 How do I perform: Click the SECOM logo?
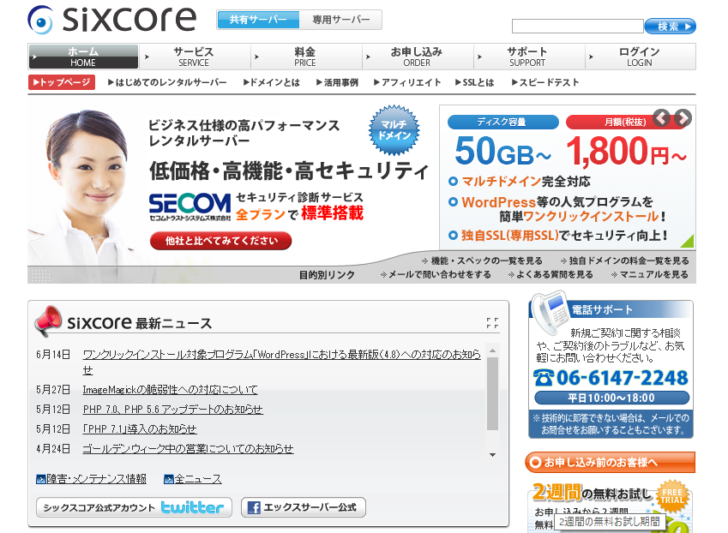coord(189,206)
